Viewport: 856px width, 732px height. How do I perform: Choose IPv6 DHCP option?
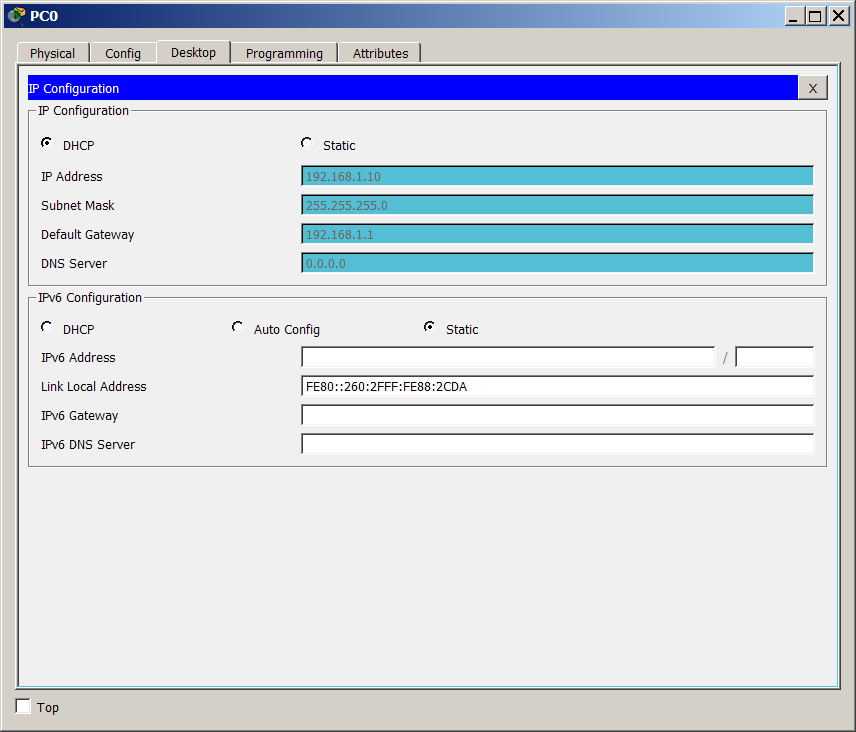47,328
